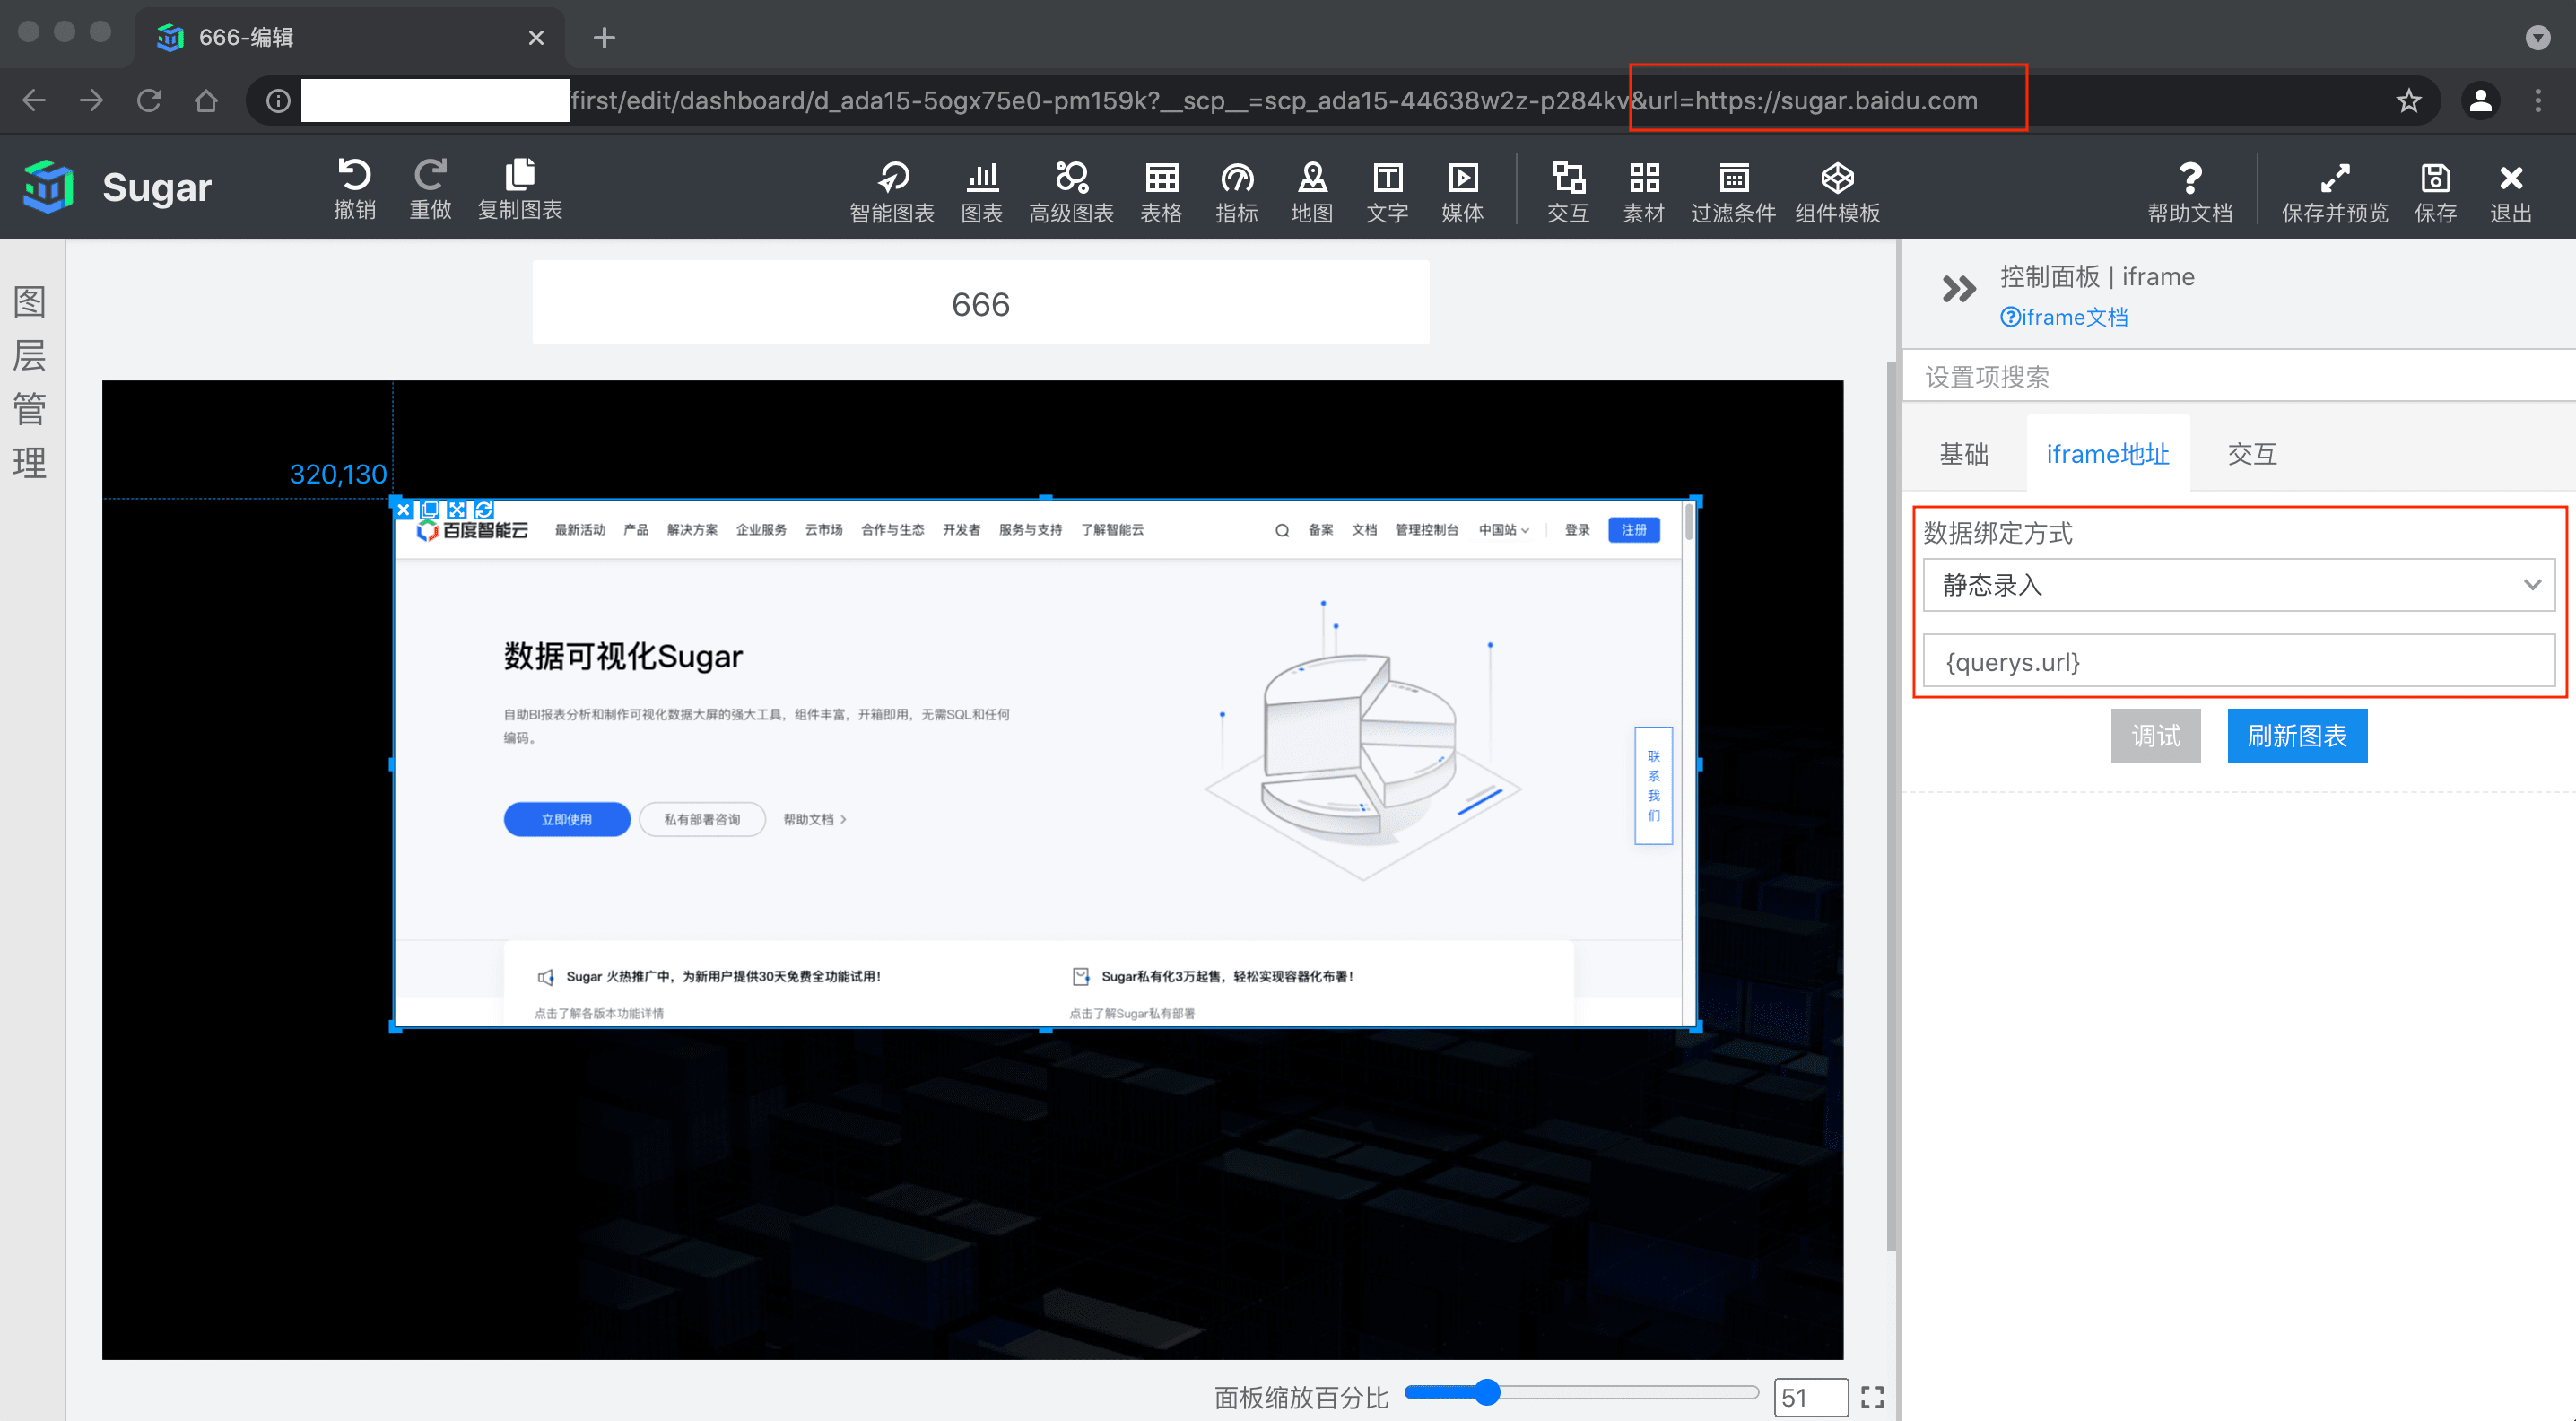Click 解决方案 menu in embedded page
Viewport: 2576px width, 1421px height.
[692, 530]
